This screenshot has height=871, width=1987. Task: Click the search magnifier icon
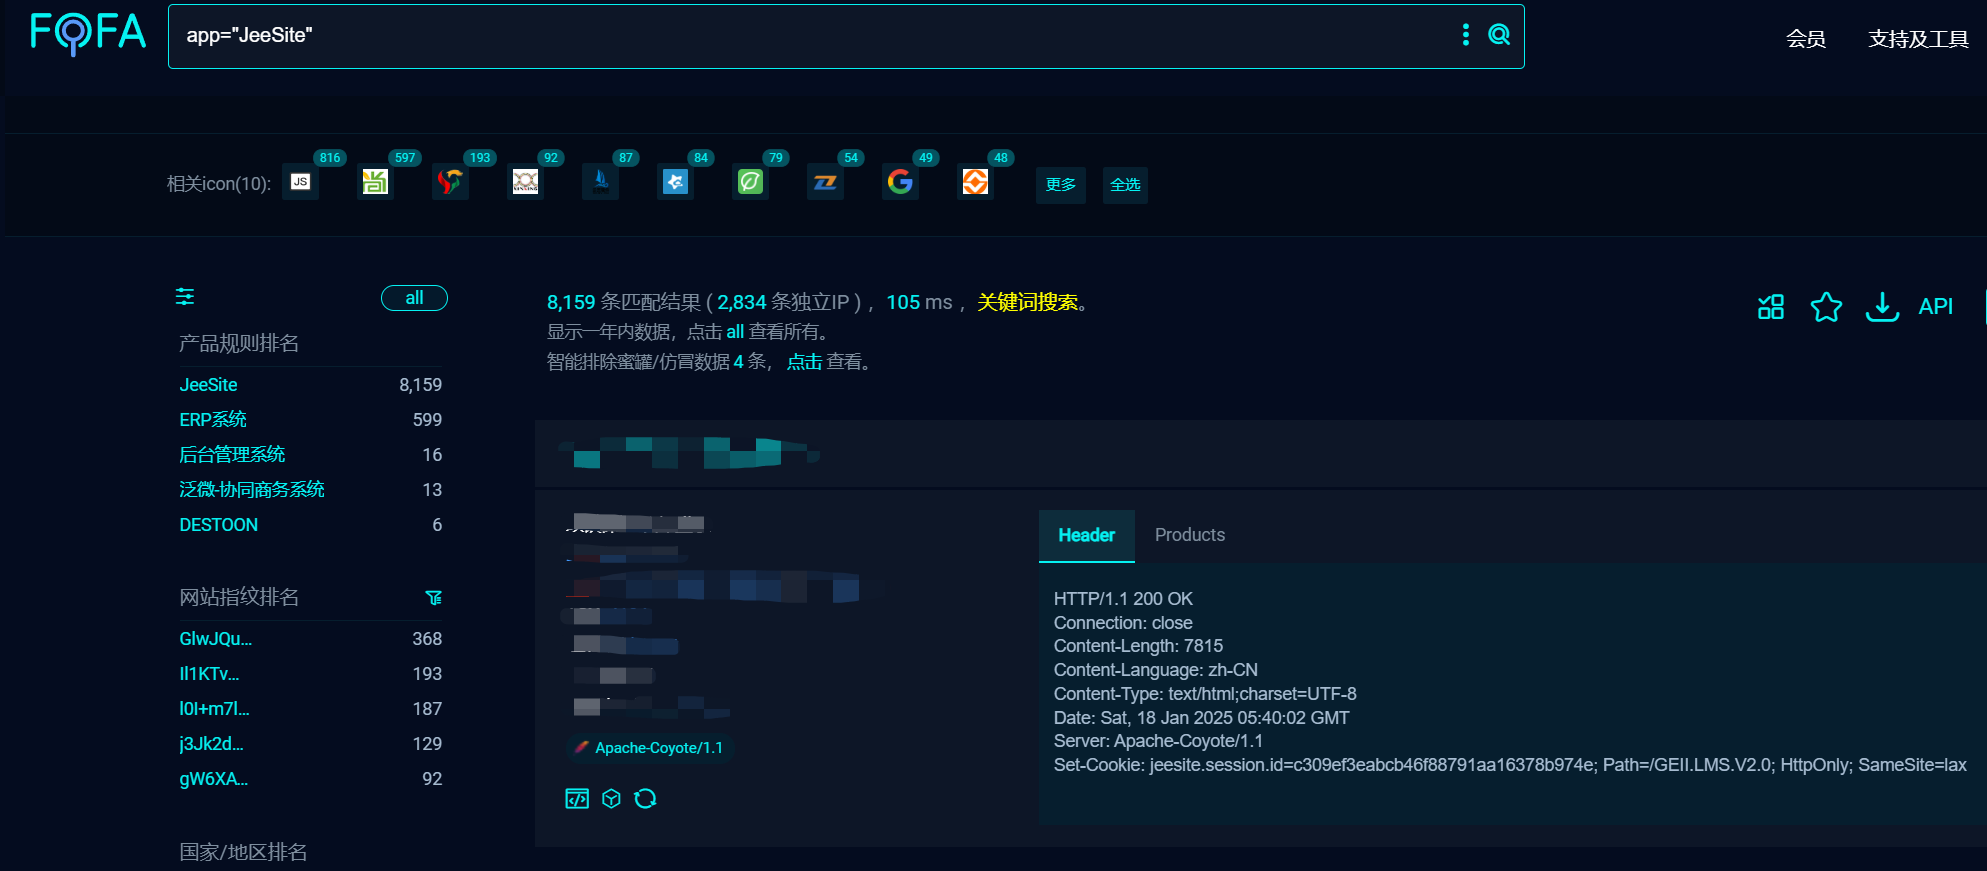click(1499, 35)
